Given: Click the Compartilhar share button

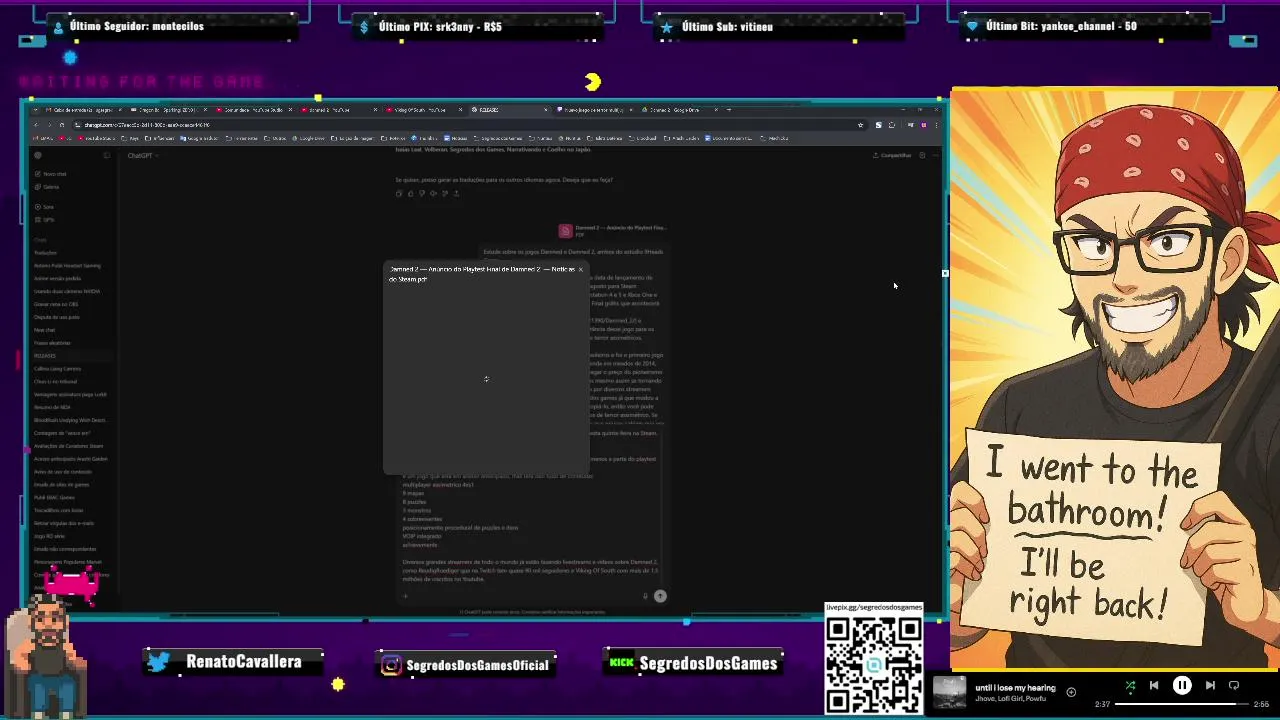Looking at the screenshot, I should 892,155.
